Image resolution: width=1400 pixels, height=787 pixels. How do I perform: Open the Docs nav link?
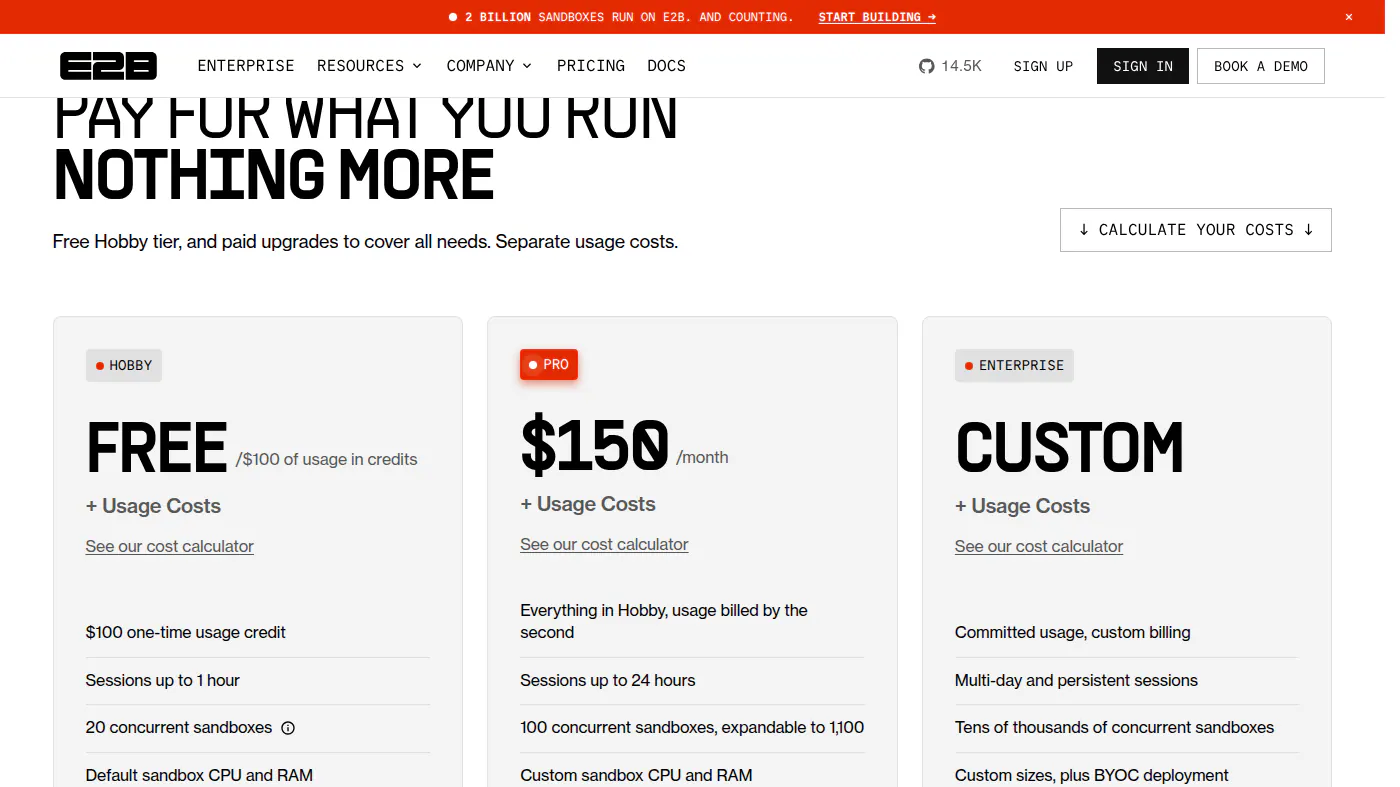pos(666,66)
